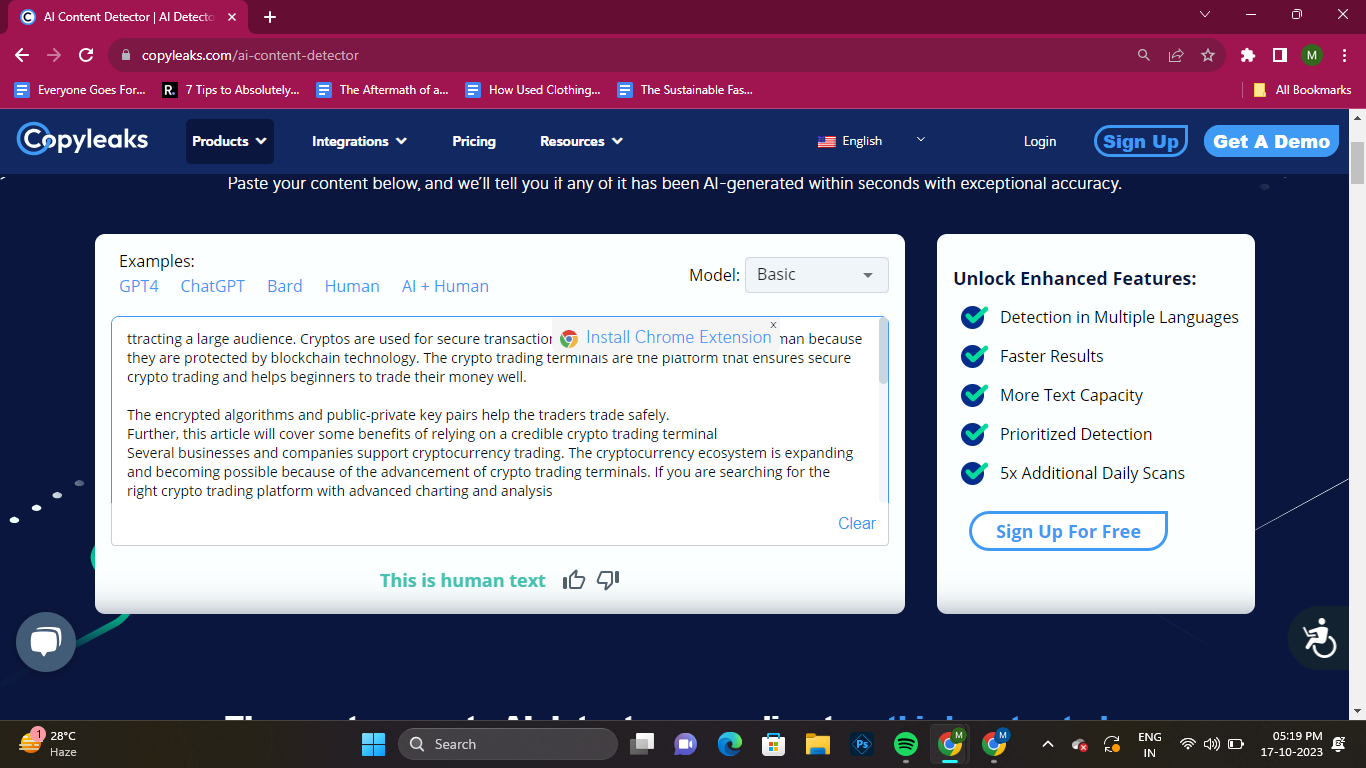Load the AI + Human example

(x=445, y=286)
